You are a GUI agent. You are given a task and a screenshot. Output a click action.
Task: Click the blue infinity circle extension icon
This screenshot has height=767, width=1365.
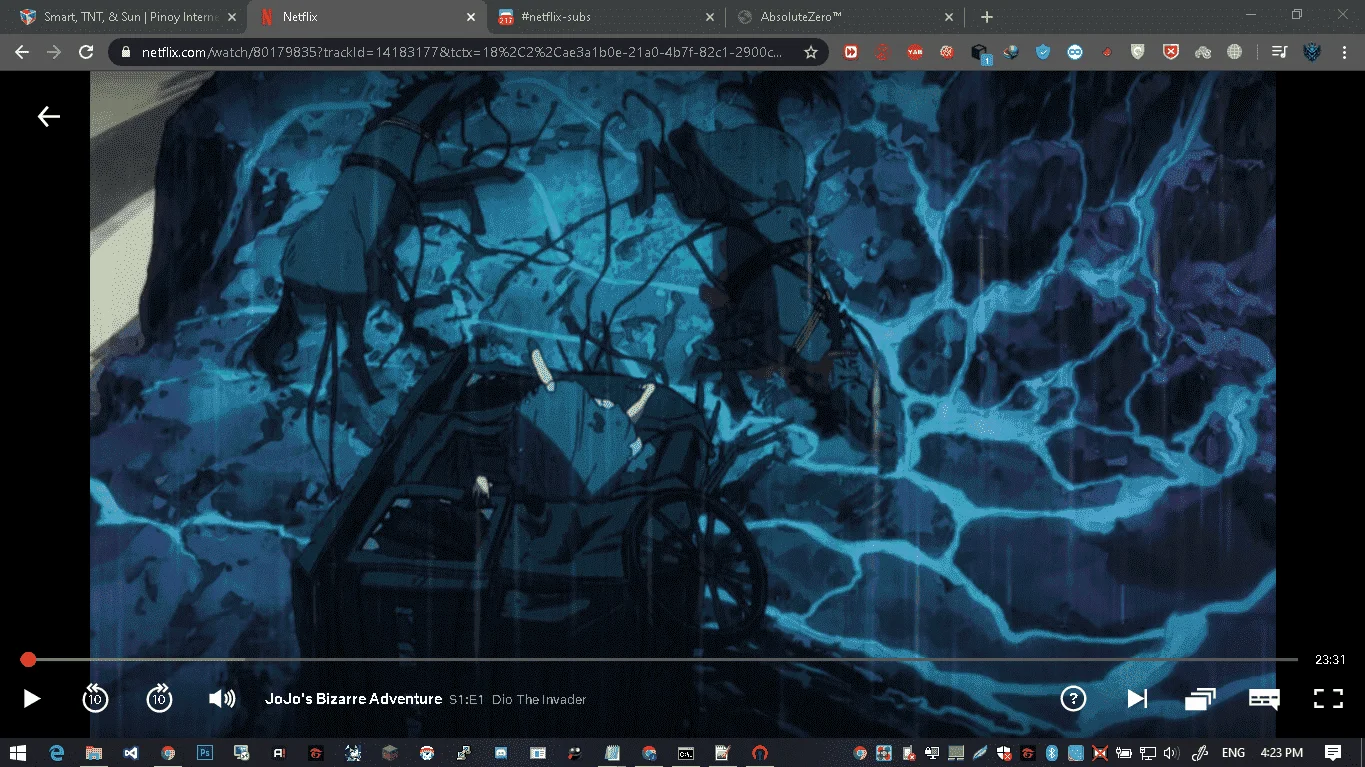coord(1075,52)
